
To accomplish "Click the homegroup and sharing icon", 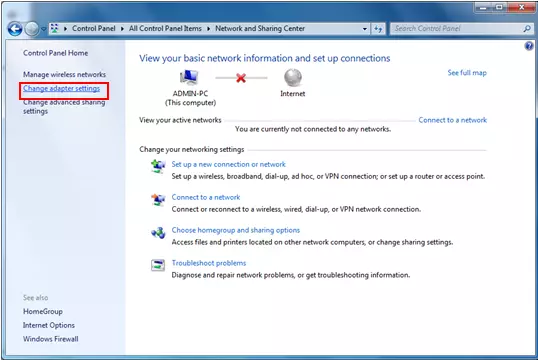I will (x=158, y=233).
